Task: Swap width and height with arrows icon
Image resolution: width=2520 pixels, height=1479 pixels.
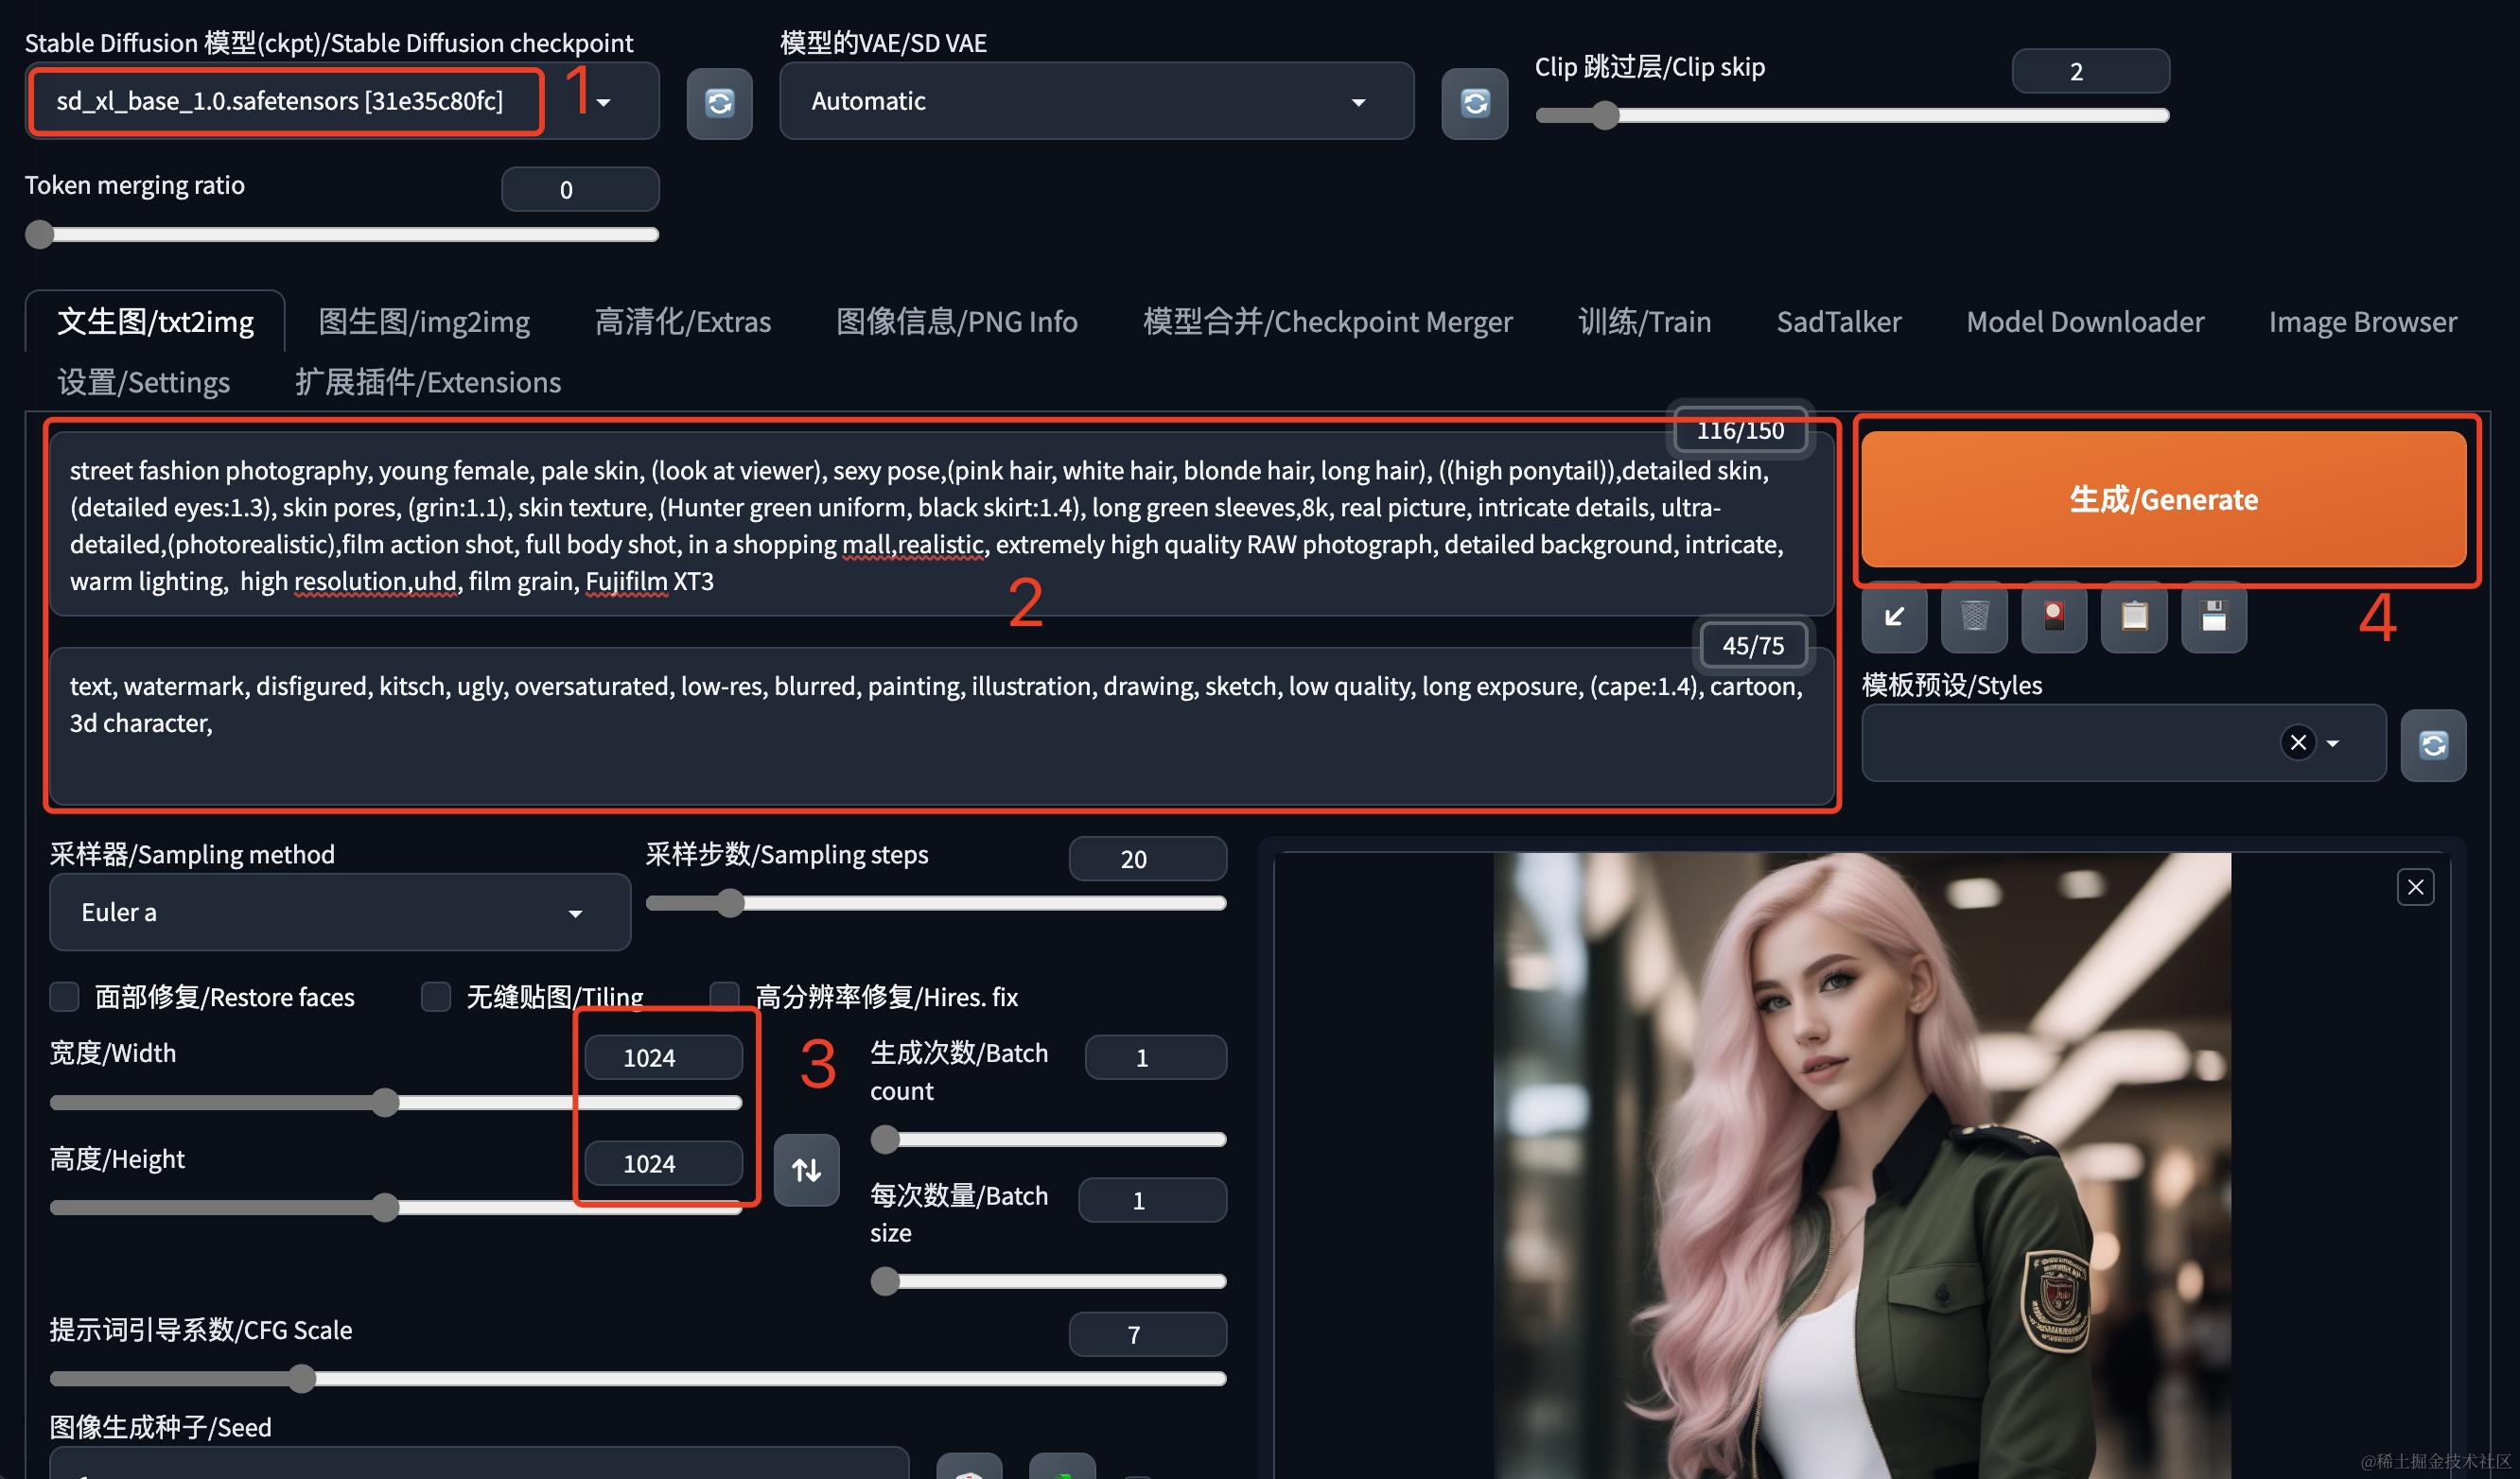Action: (x=806, y=1169)
